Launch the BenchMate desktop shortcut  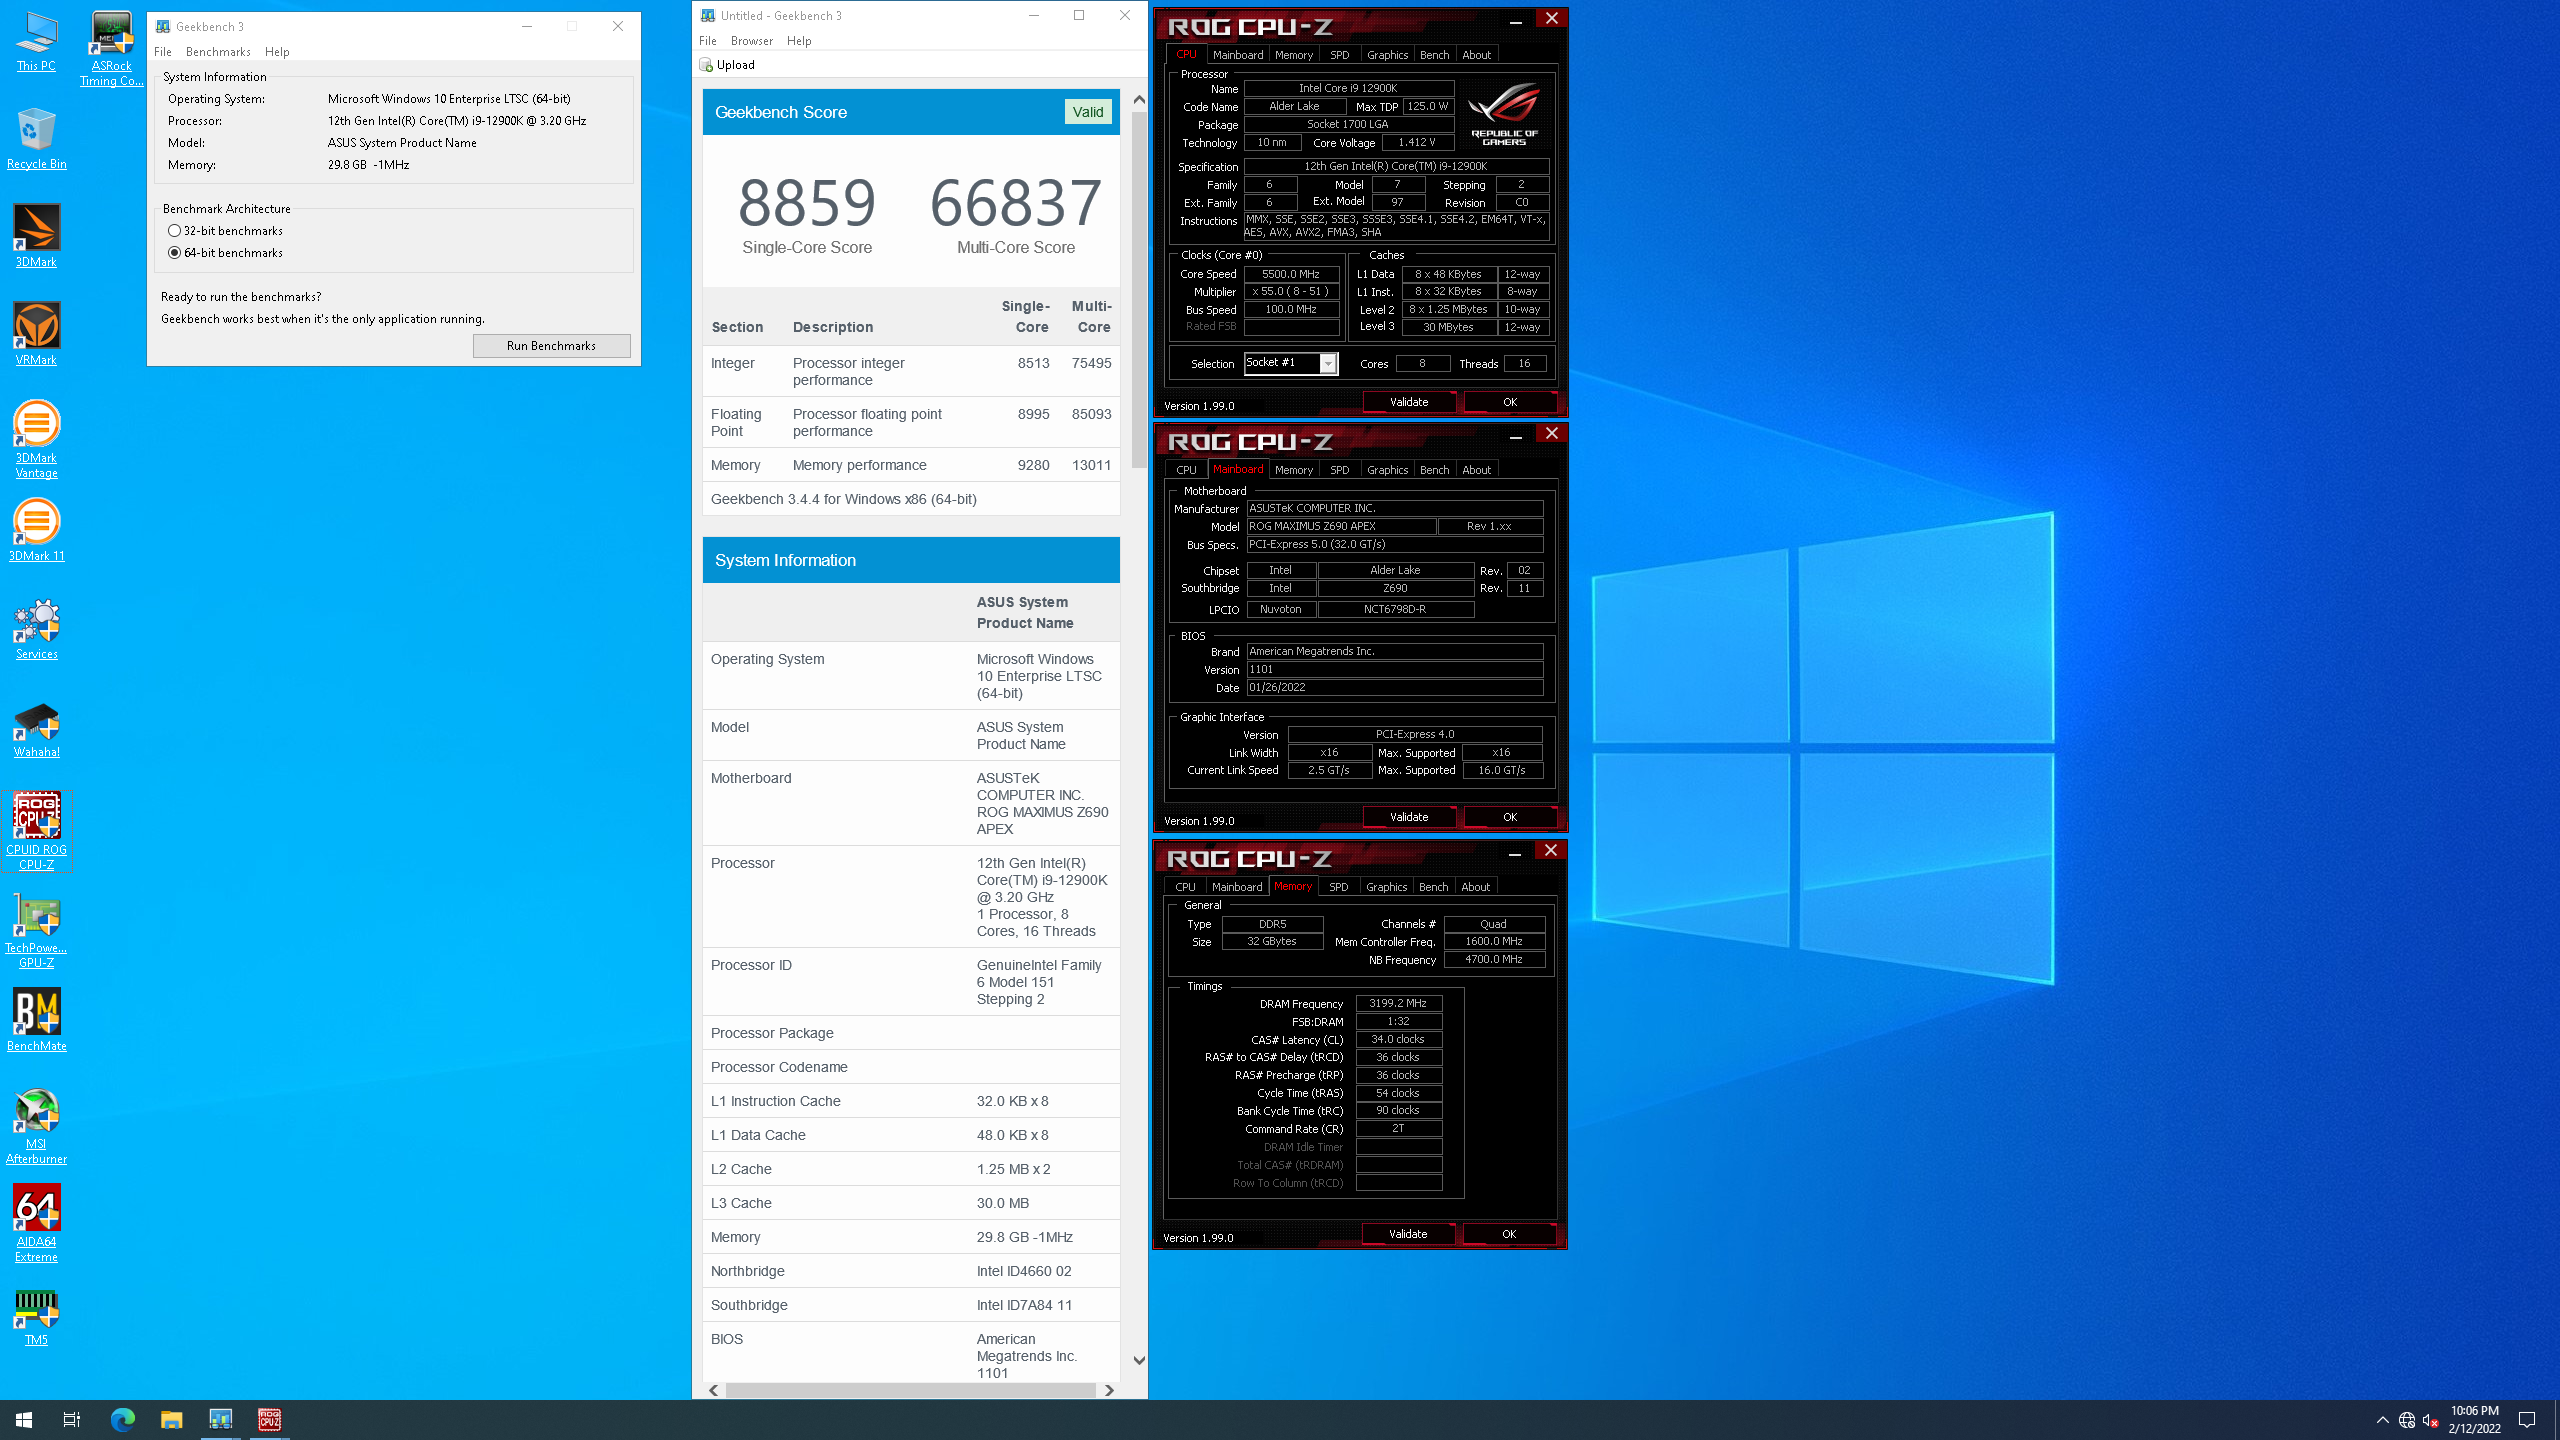pyautogui.click(x=36, y=1021)
